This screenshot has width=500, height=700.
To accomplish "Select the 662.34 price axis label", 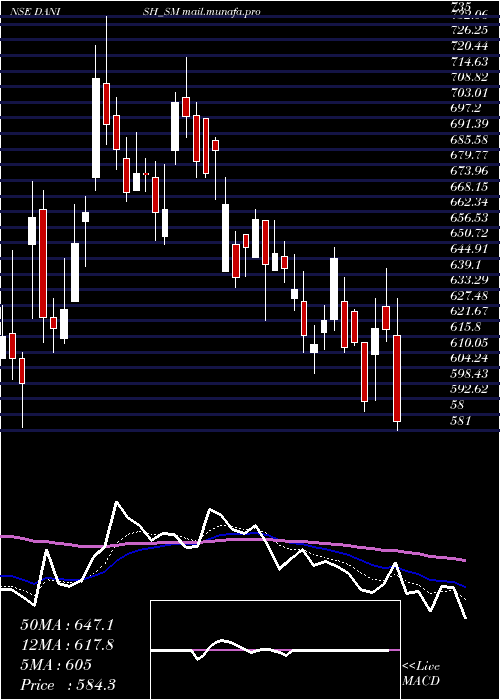I will tap(471, 201).
